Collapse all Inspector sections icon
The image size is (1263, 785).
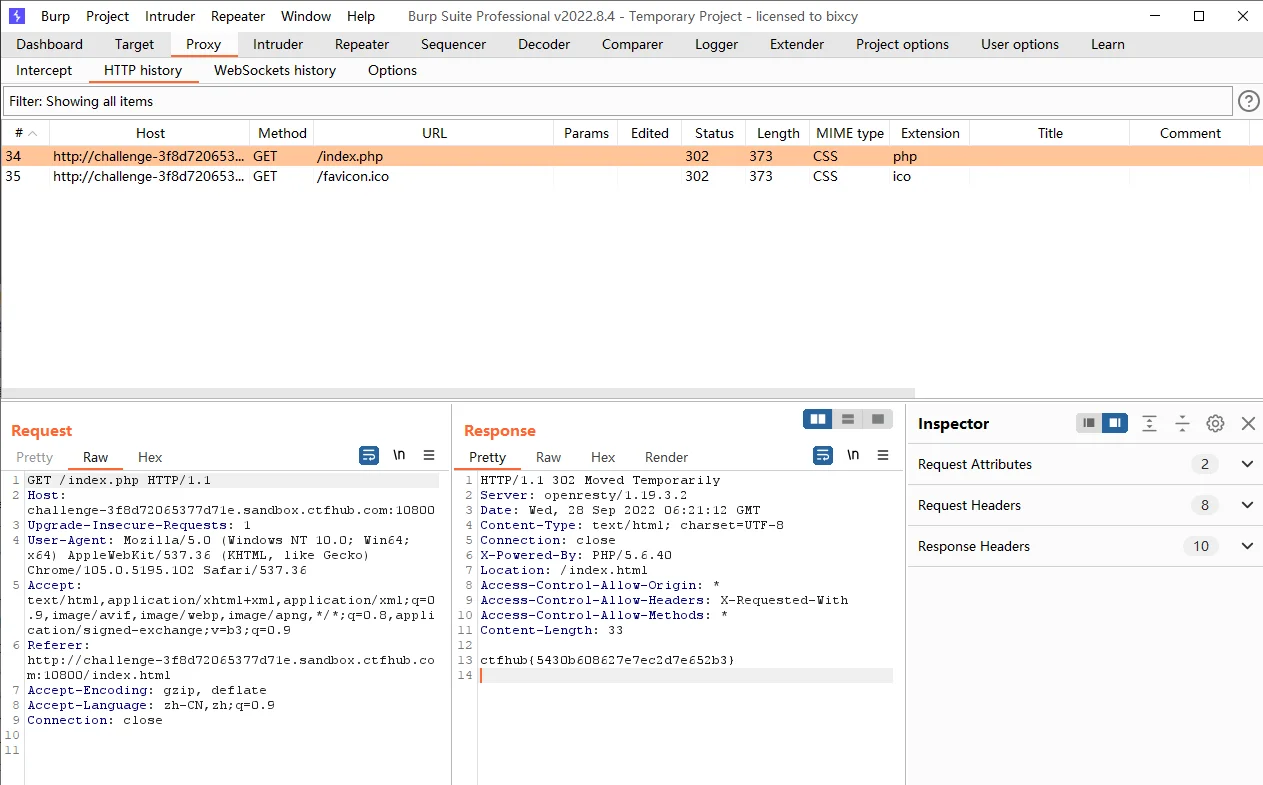(1182, 423)
